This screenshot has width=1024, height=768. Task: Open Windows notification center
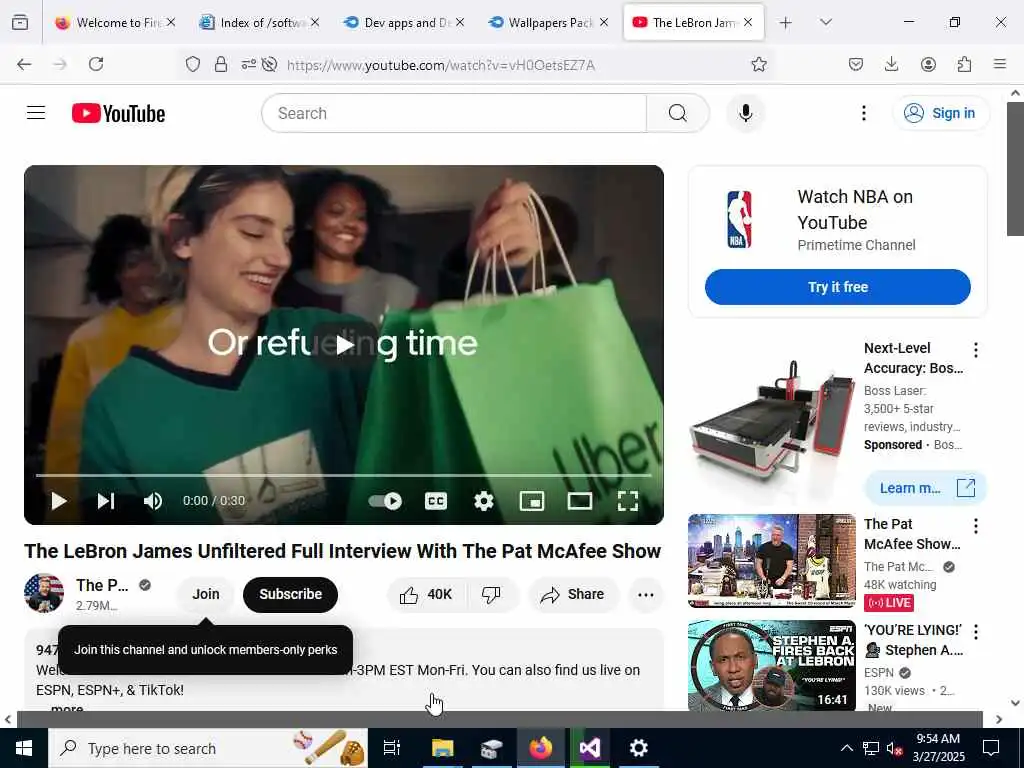click(x=991, y=748)
